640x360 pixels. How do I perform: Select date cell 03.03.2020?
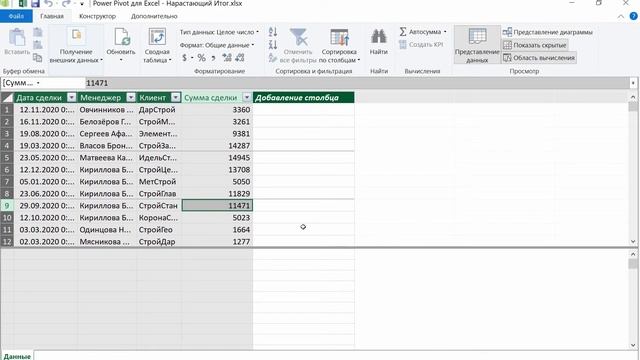46,229
